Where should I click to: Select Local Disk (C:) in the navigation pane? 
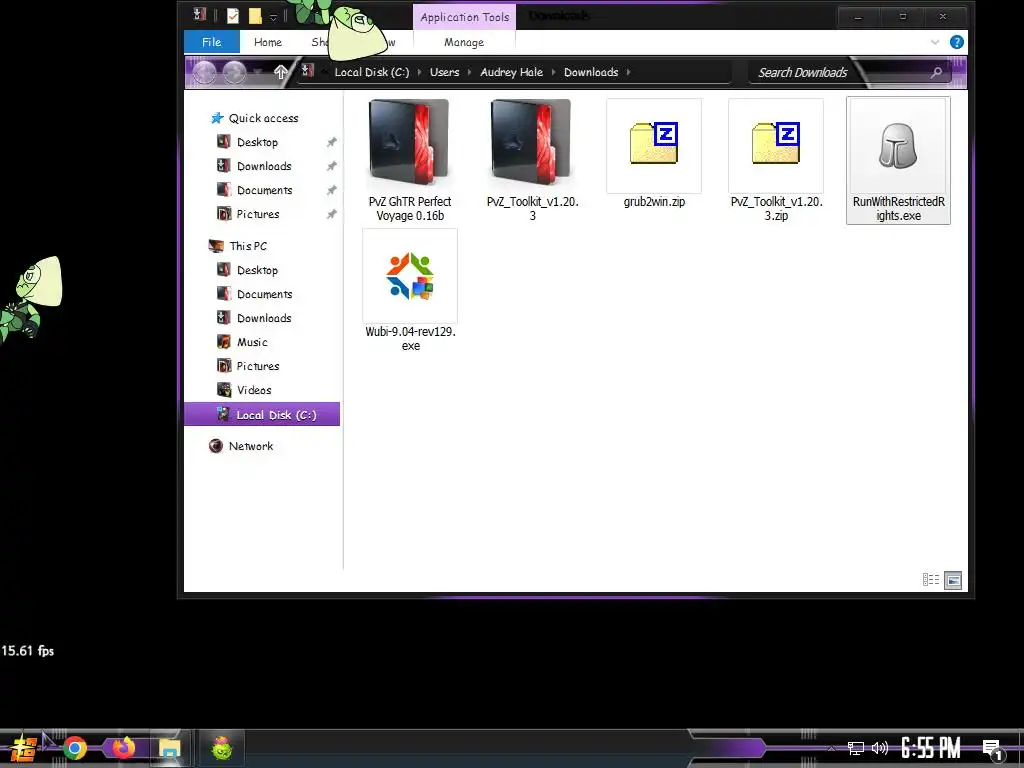tap(262, 414)
